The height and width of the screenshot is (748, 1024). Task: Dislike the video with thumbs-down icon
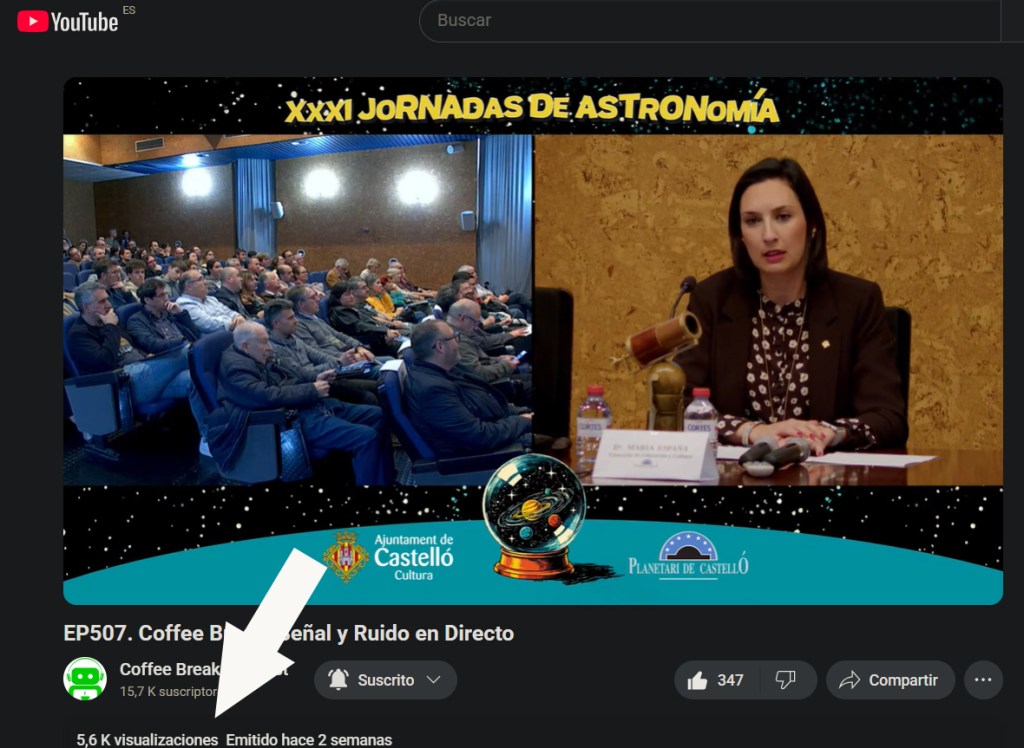pos(785,680)
